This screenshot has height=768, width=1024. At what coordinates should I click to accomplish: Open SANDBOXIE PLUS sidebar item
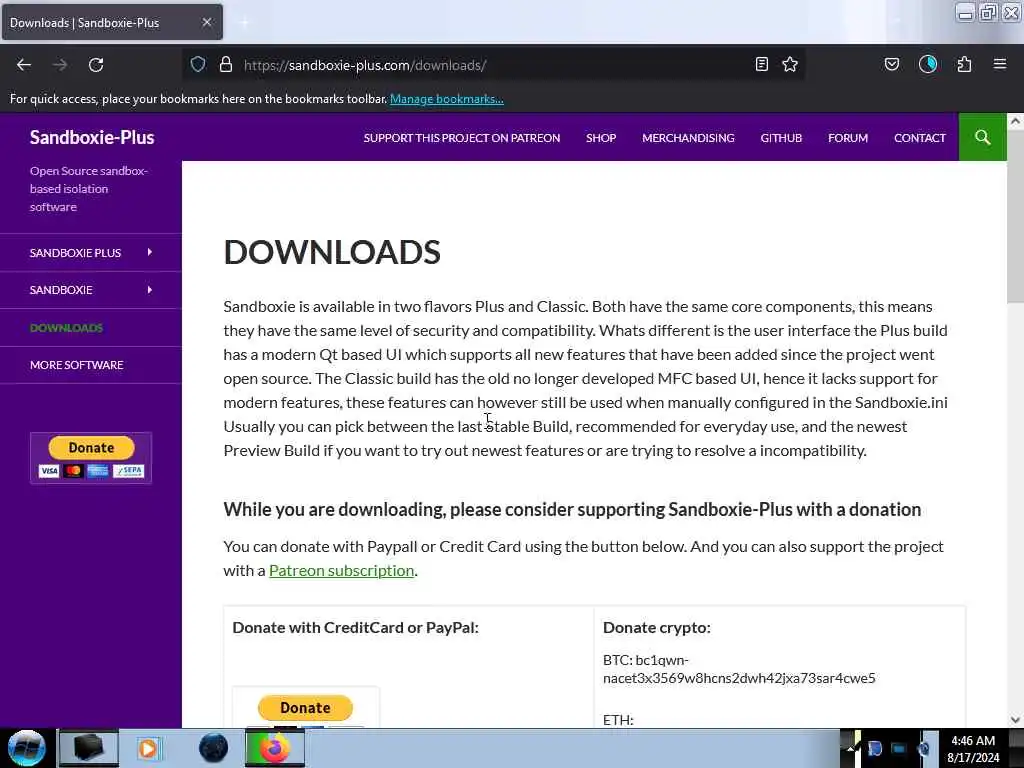[x=75, y=253]
